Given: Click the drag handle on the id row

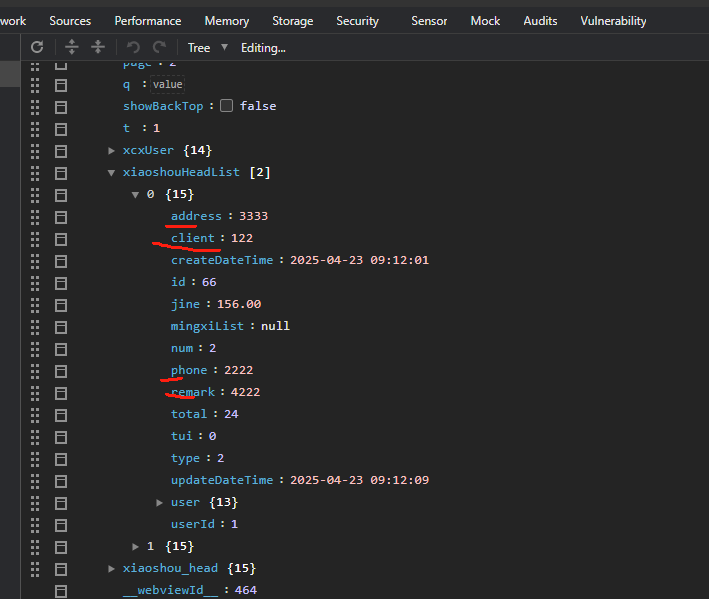Looking at the screenshot, I should [x=35, y=283].
